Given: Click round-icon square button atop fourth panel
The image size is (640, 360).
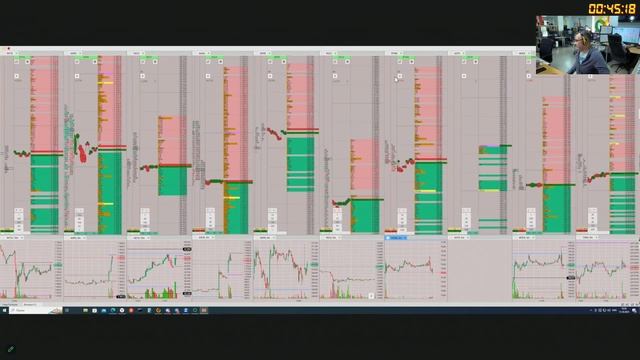Looking at the screenshot, I should click(x=220, y=62).
